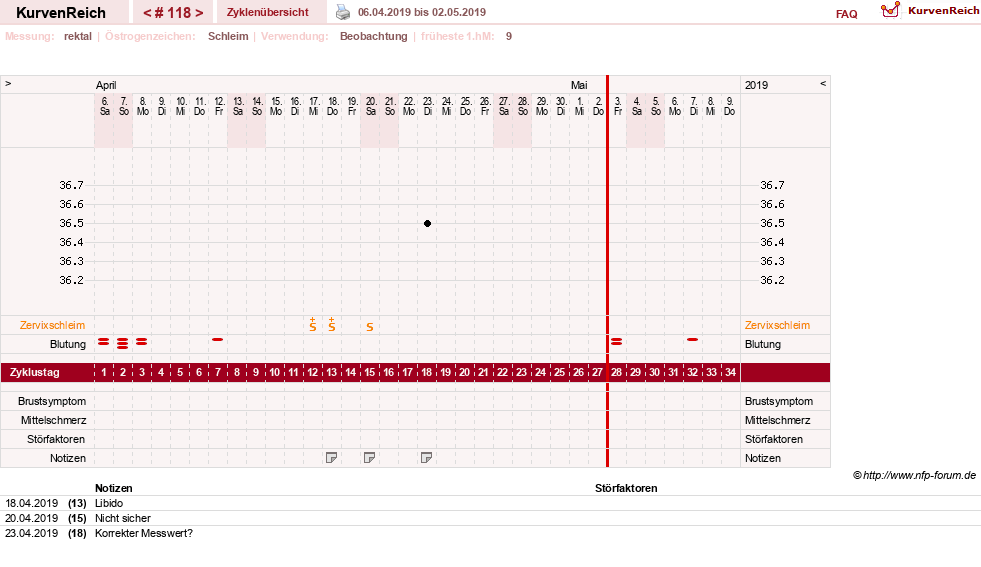Click the left Störfaktoren row label
The height and width of the screenshot is (567, 981).
coord(56,439)
